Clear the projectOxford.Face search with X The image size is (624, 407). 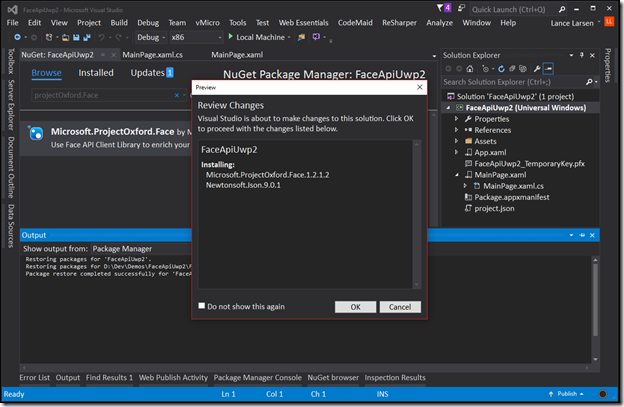(177, 95)
